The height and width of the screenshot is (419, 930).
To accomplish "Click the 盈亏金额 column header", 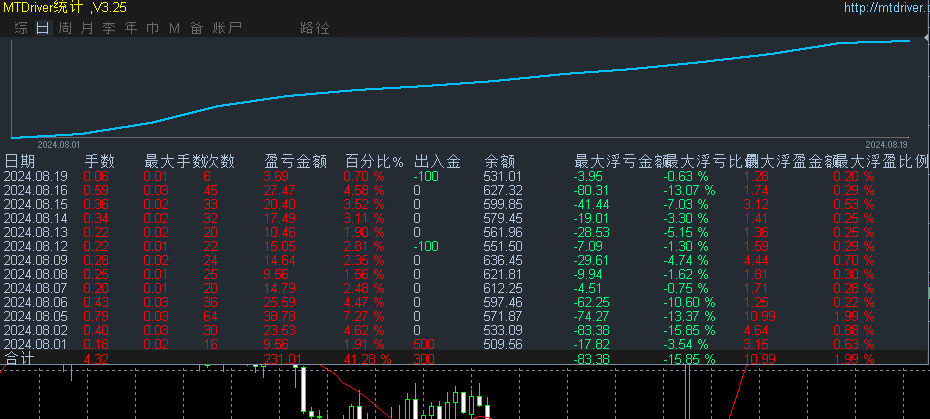I will [x=295, y=161].
